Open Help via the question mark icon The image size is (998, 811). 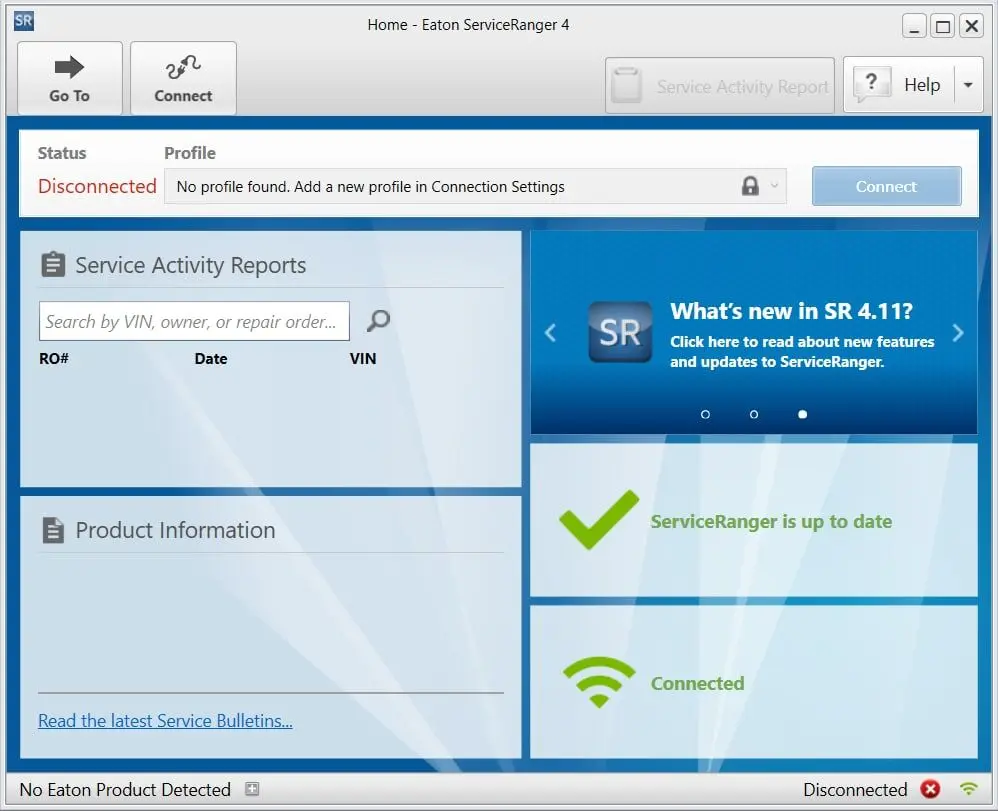click(x=871, y=84)
